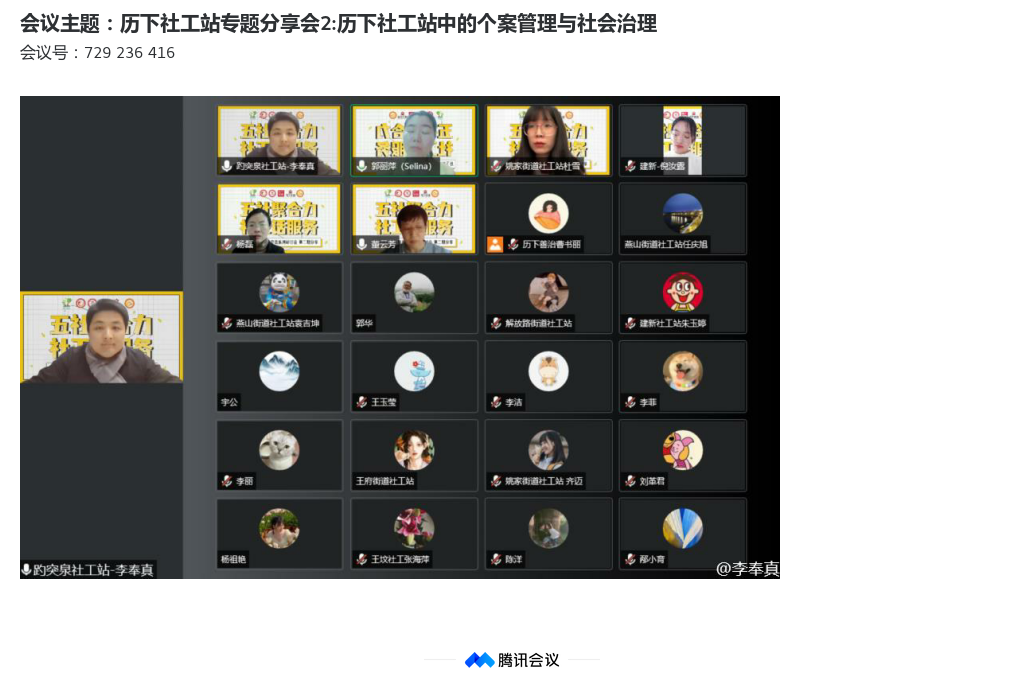
Task: Click the muted mic icon for 建新-倪汝露
Action: 630,166
